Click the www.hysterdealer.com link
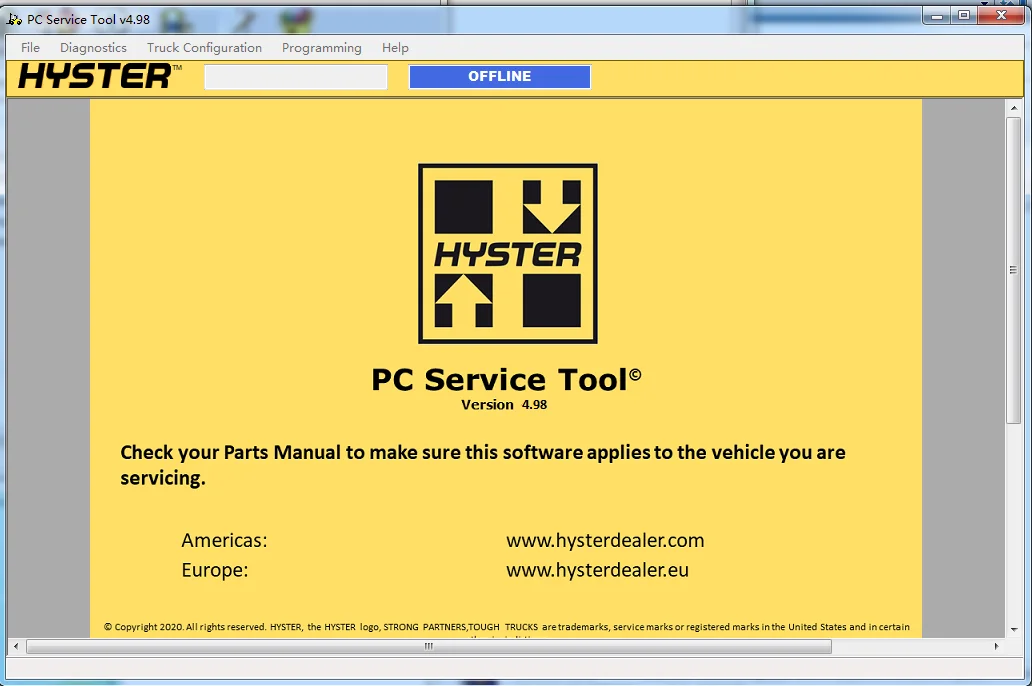This screenshot has width=1032, height=686. [605, 541]
